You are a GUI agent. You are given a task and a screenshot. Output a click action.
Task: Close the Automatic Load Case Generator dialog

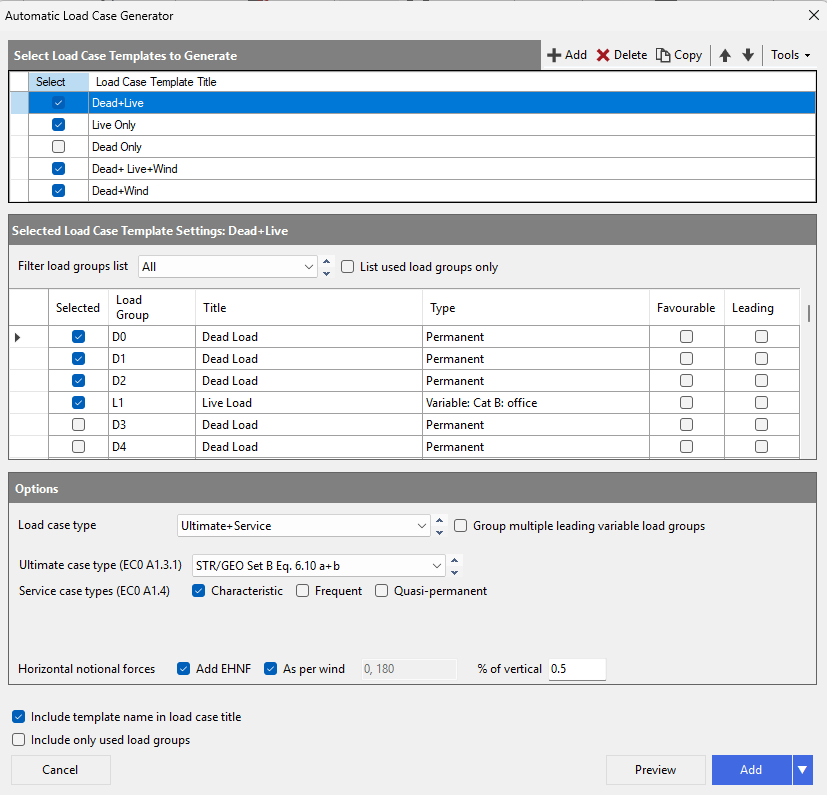pyautogui.click(x=812, y=15)
